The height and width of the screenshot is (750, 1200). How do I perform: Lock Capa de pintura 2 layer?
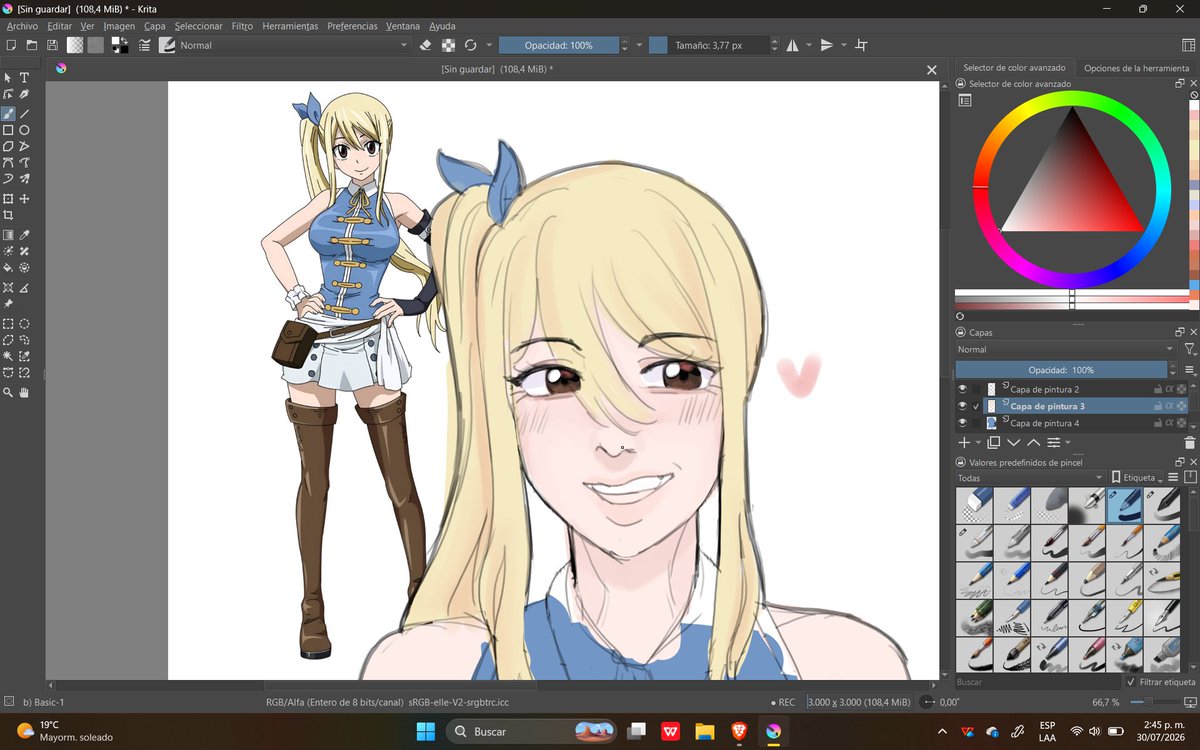coord(1157,389)
